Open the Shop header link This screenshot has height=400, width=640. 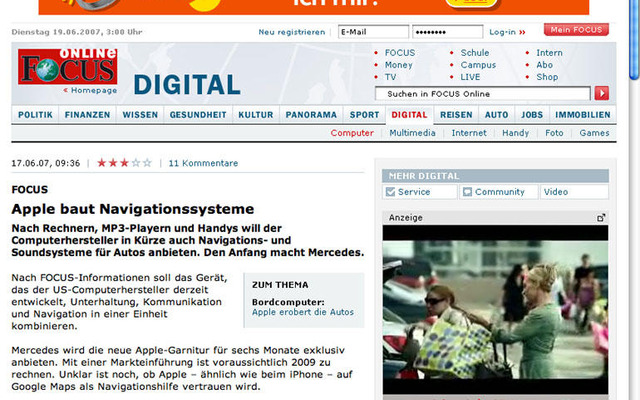click(547, 77)
